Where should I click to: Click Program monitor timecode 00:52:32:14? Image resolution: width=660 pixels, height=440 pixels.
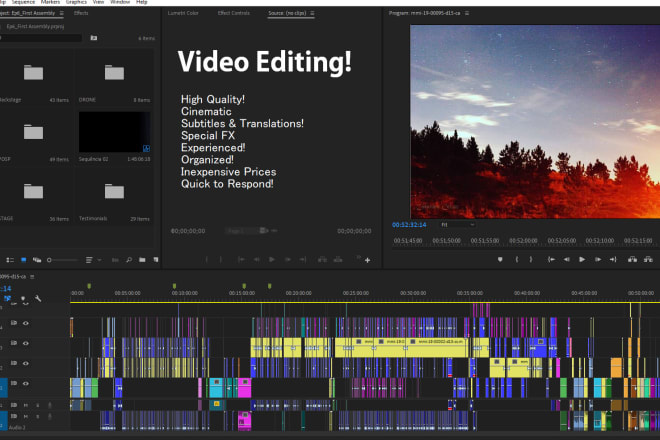click(409, 225)
